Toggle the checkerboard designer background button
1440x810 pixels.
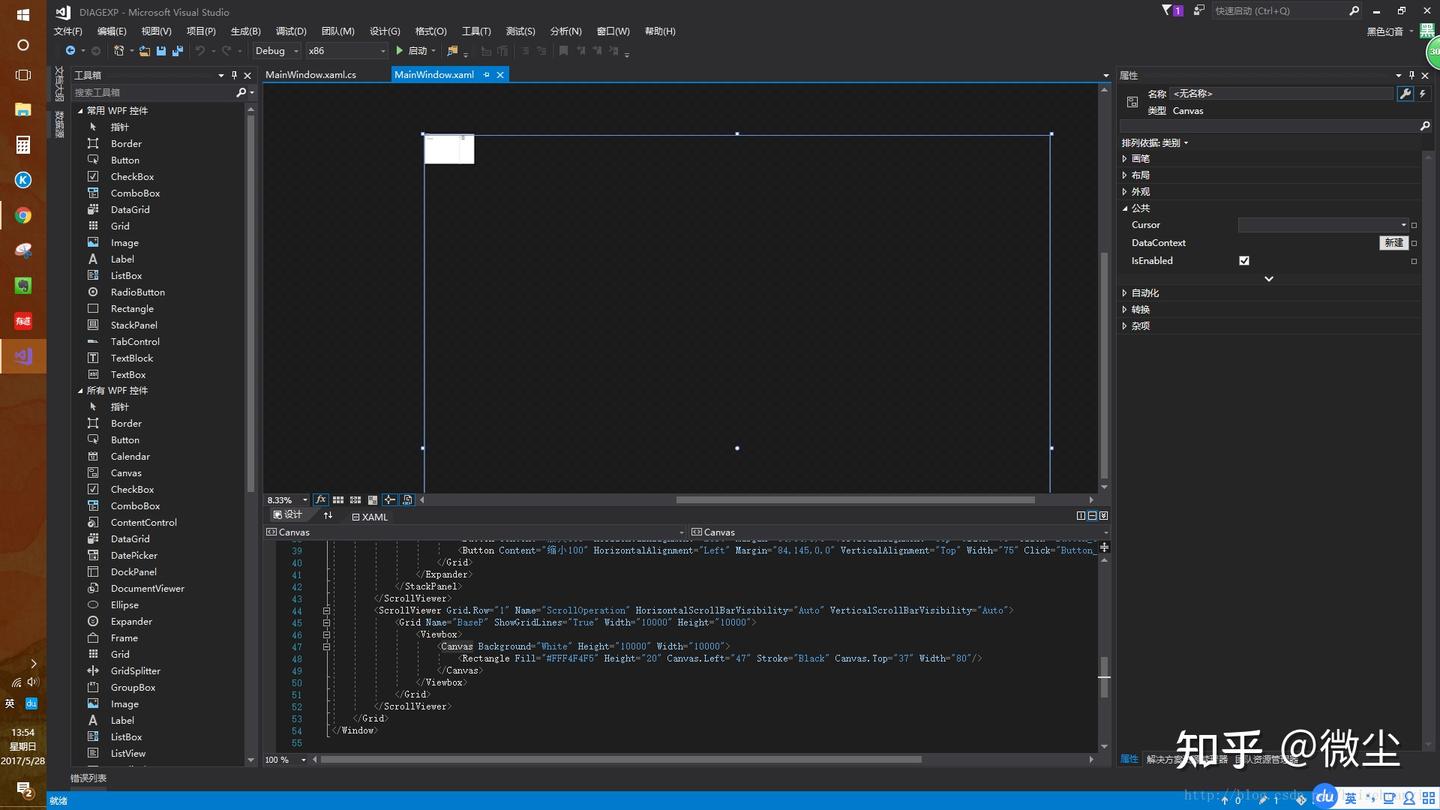[x=372, y=500]
